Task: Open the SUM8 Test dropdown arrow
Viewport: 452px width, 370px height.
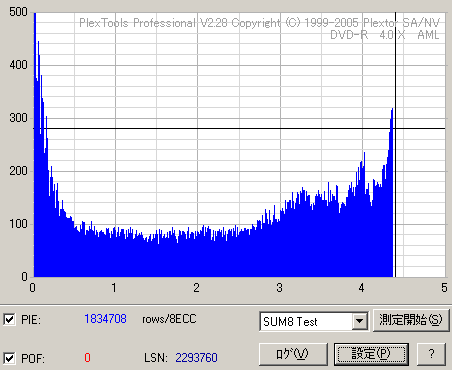Action: point(359,321)
